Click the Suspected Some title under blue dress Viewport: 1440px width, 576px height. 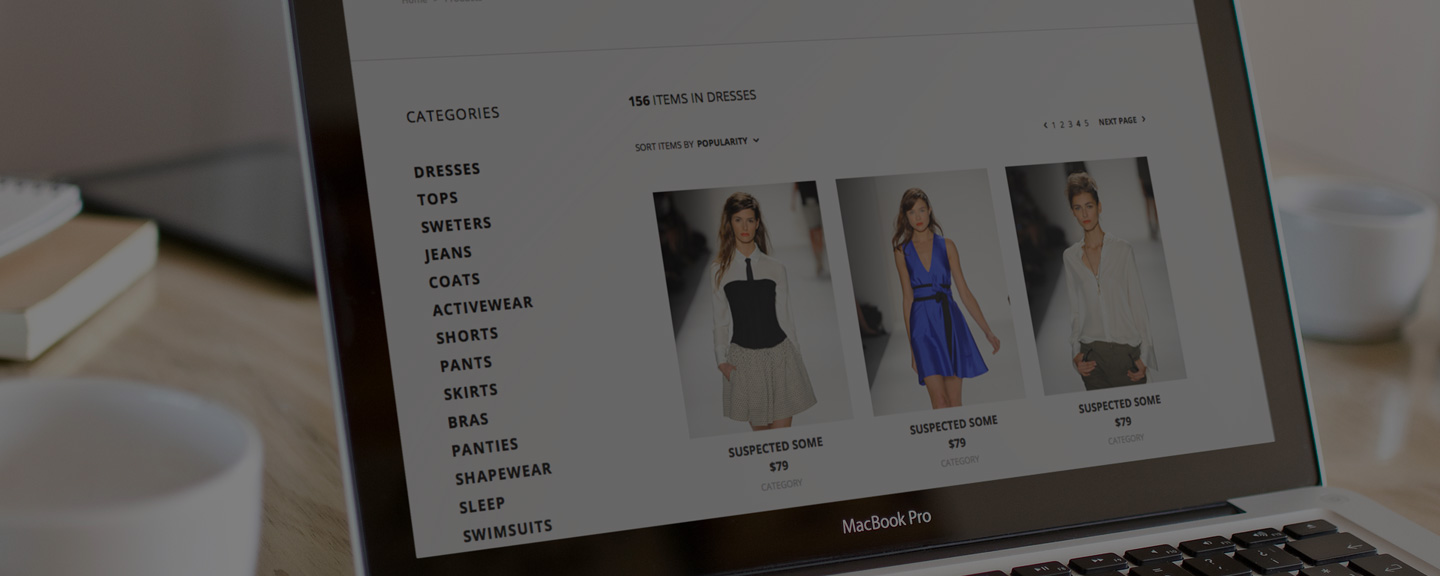(x=953, y=425)
